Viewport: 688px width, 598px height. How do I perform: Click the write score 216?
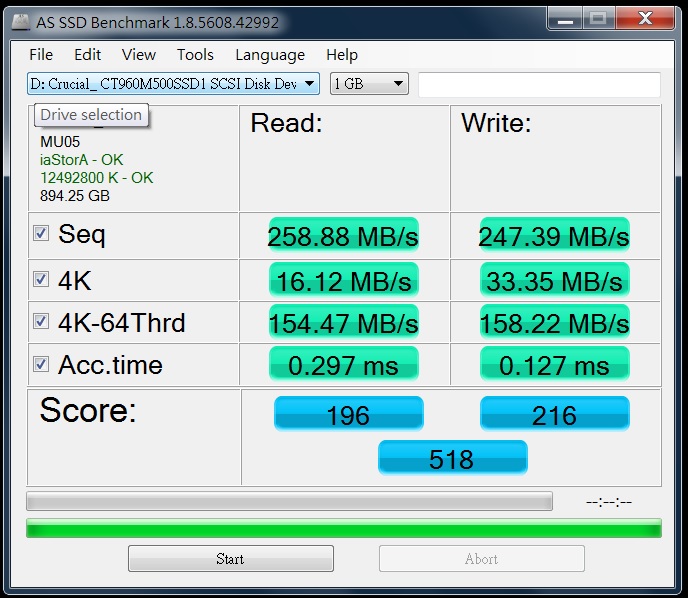555,414
